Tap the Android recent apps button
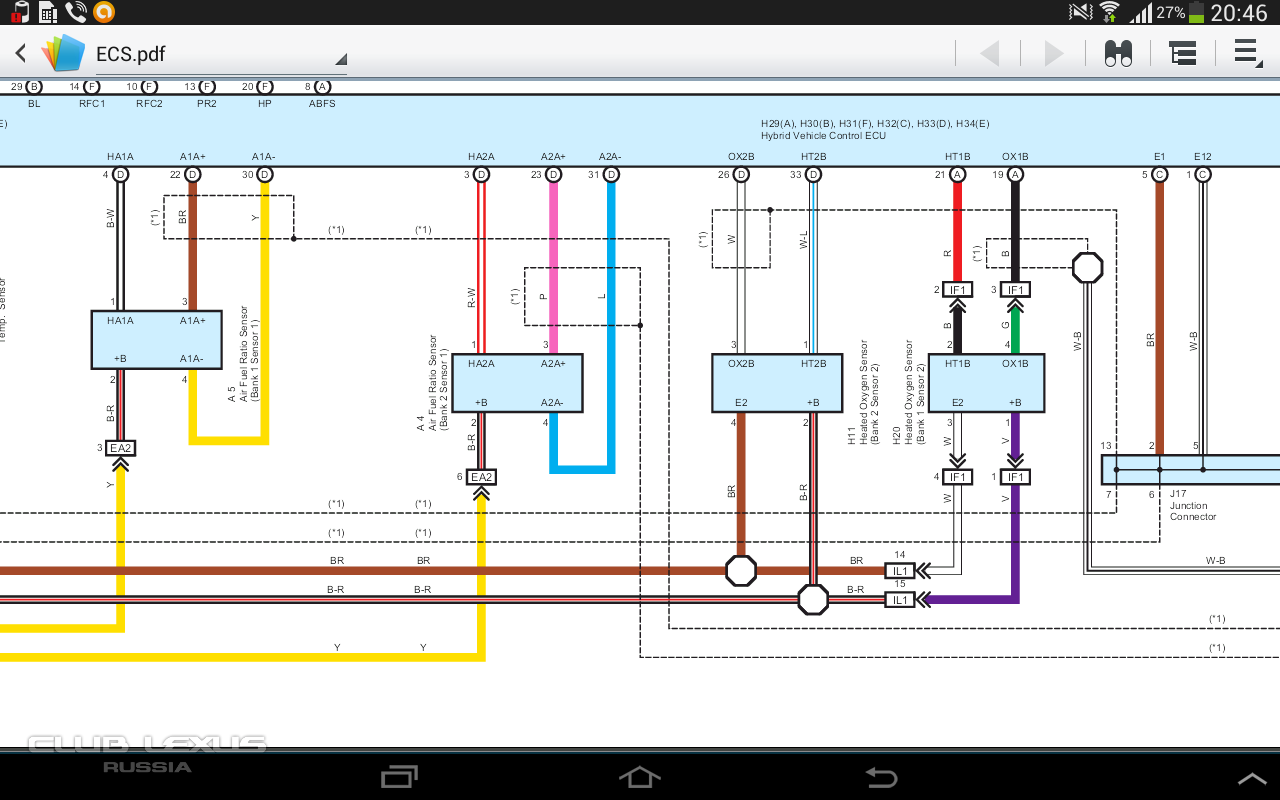Viewport: 1280px width, 800px height. pyautogui.click(x=400, y=776)
